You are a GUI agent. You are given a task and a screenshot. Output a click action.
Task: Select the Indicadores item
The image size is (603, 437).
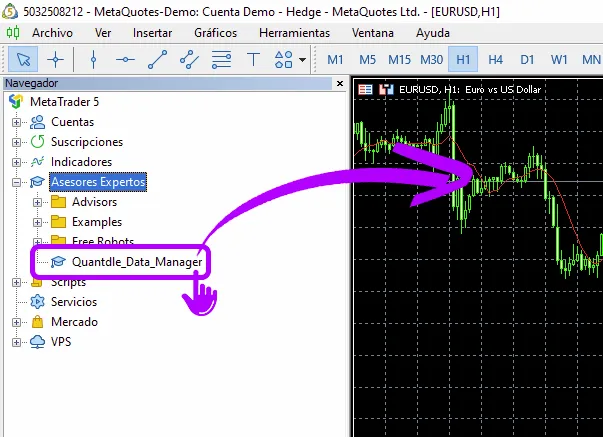(x=81, y=162)
